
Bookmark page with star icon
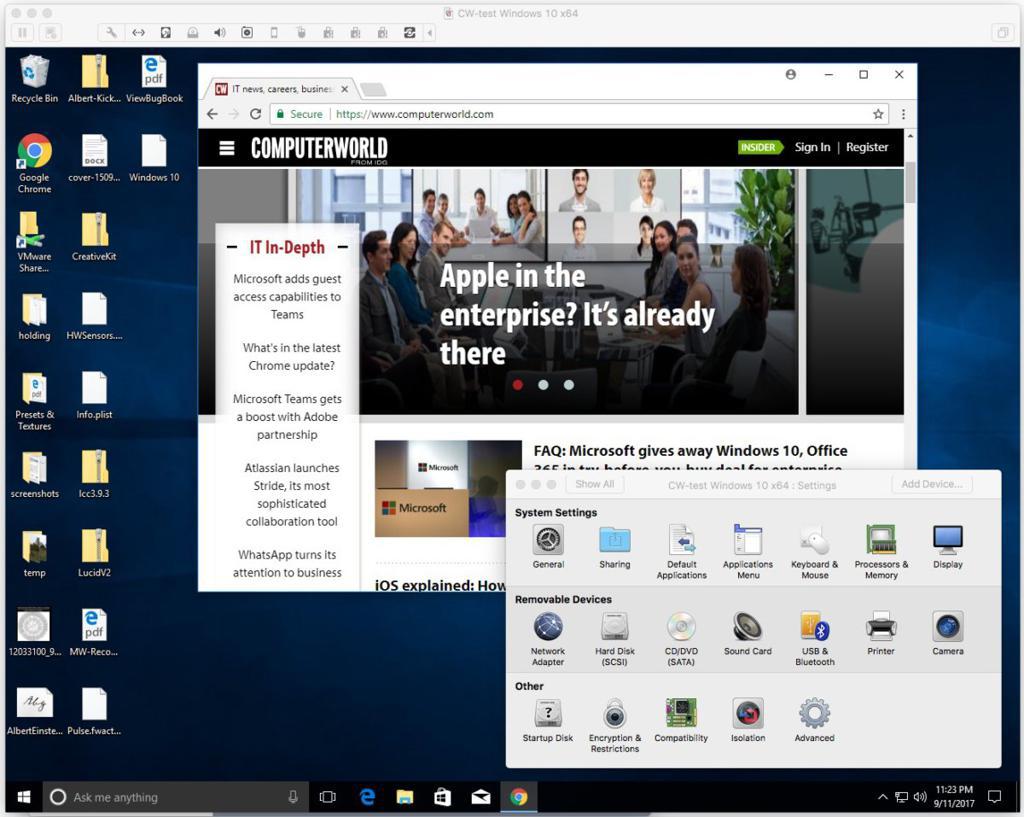[878, 114]
